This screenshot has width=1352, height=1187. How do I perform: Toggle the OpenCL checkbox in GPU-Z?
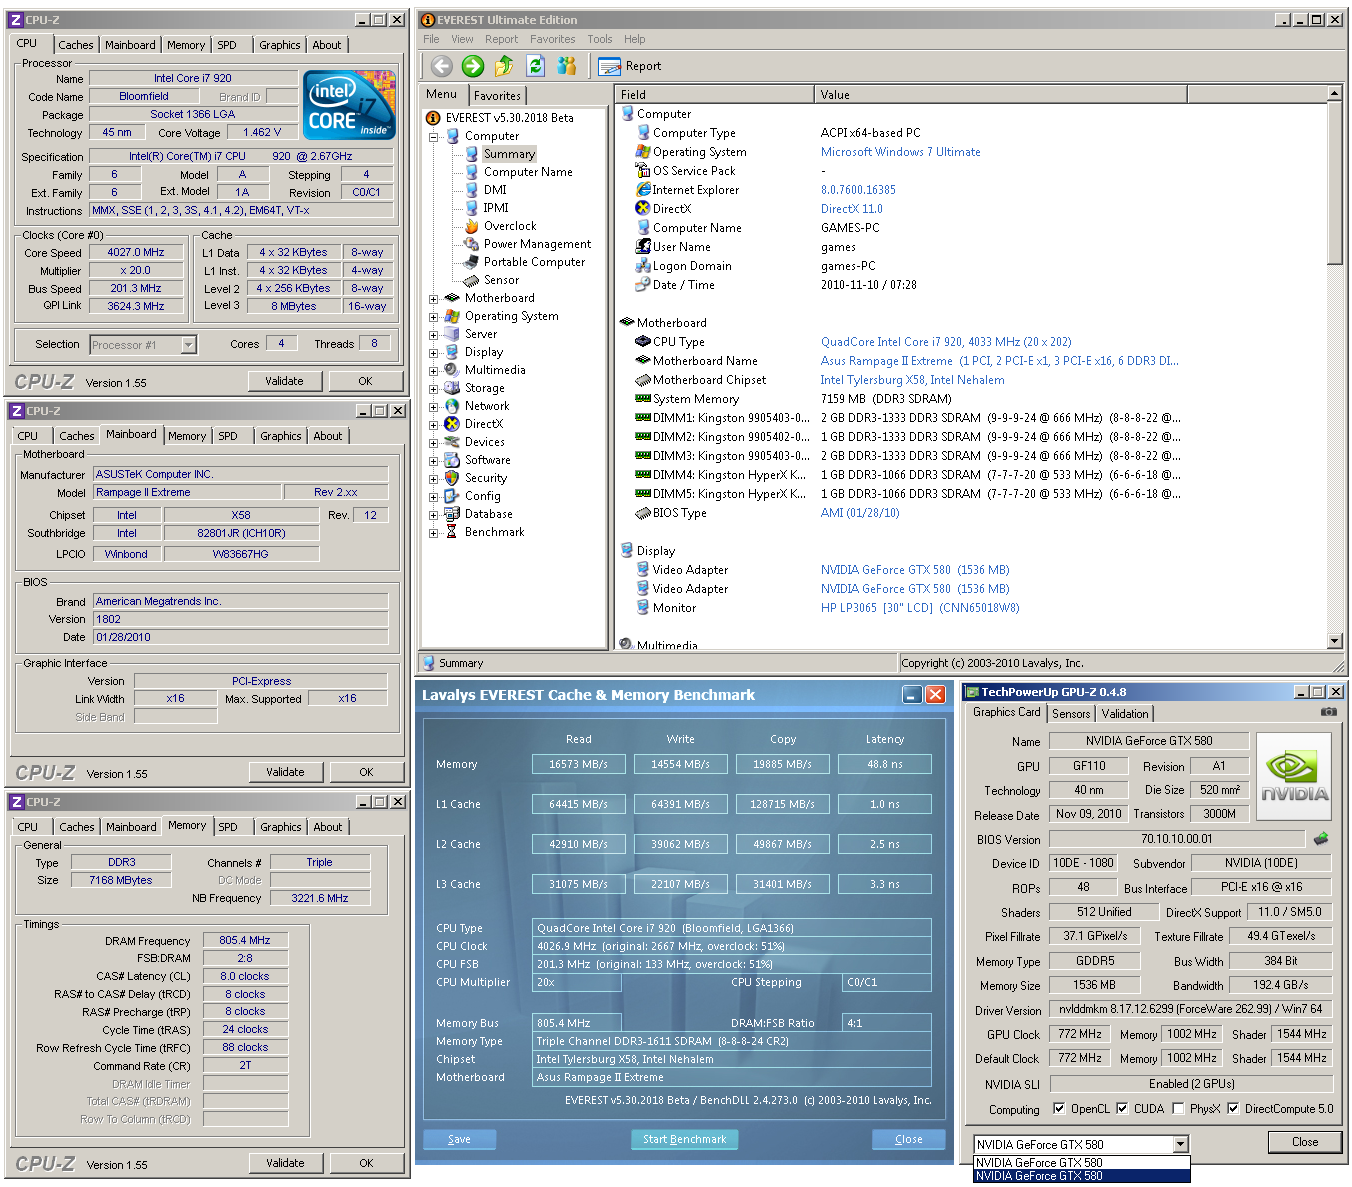pos(1059,1108)
